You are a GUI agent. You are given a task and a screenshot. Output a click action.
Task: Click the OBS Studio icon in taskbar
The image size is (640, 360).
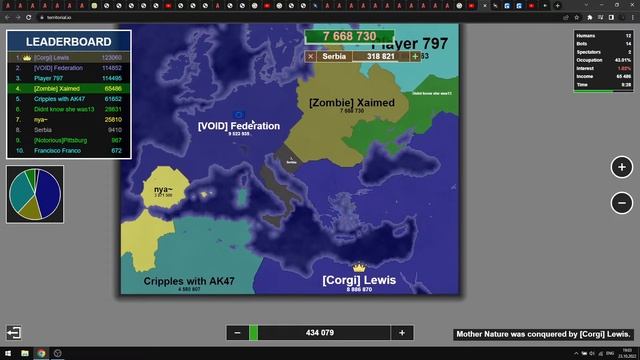[x=58, y=353]
